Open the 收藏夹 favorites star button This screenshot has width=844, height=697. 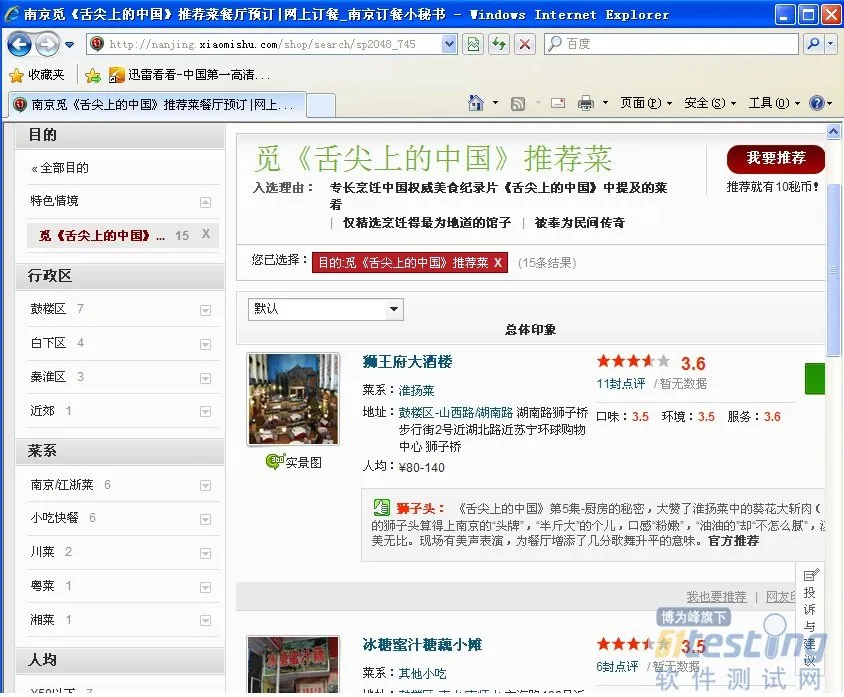(37, 75)
